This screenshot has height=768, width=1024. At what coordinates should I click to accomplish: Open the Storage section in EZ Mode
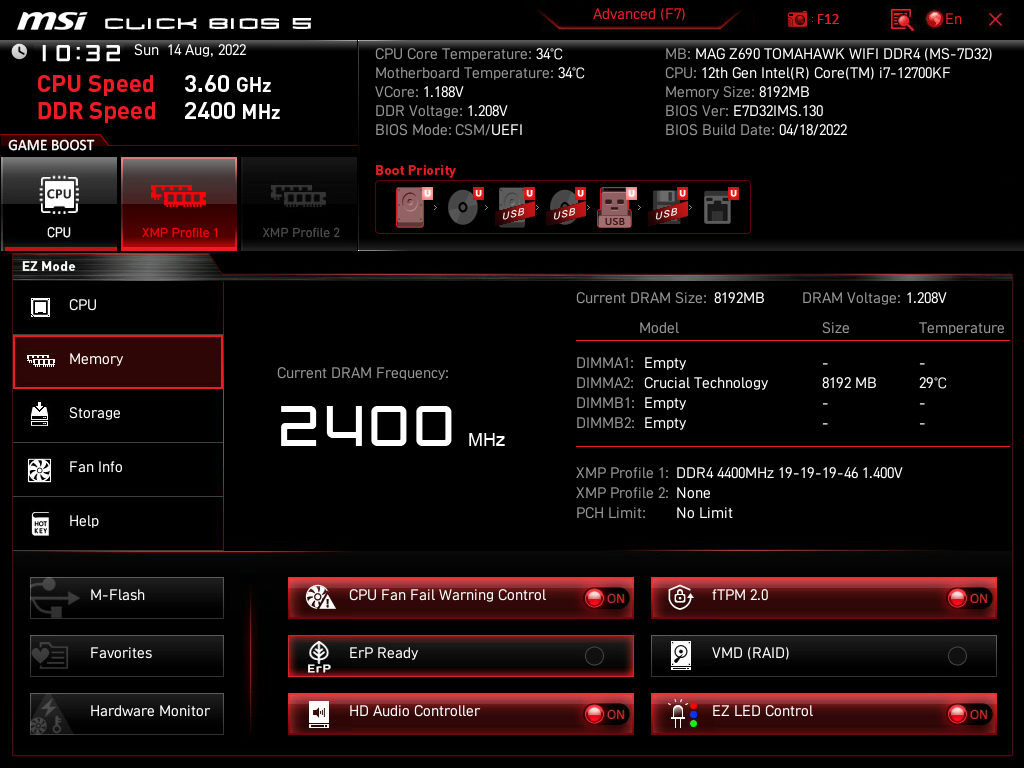[118, 414]
